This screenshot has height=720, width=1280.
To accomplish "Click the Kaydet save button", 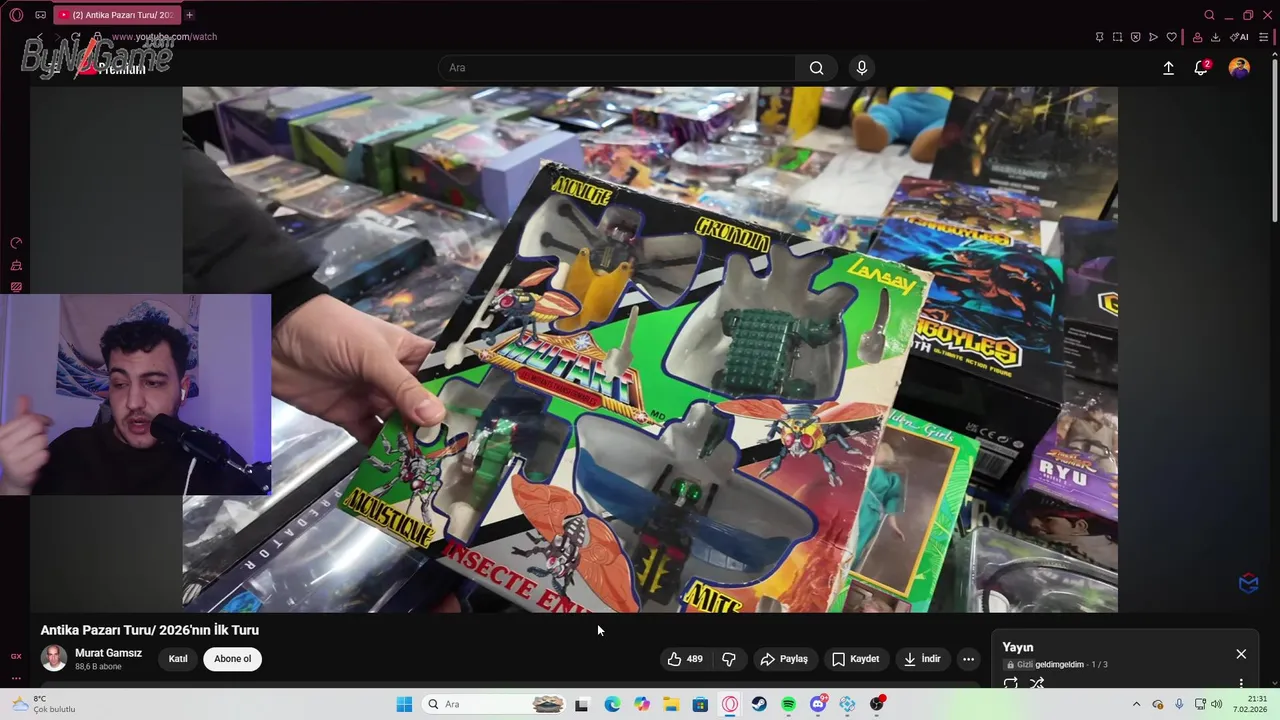I will pos(856,659).
